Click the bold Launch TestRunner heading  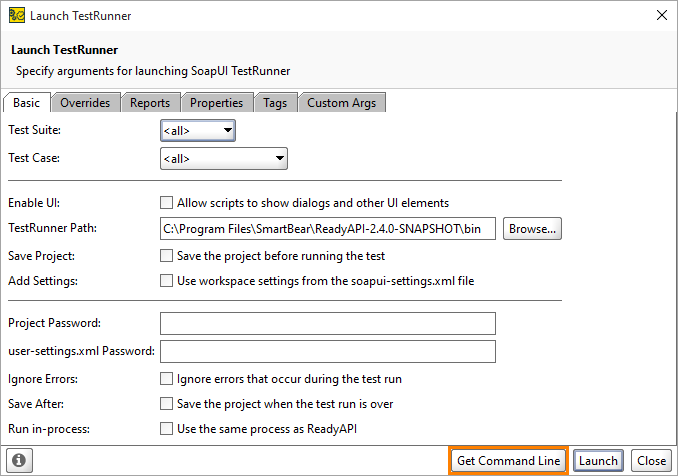click(64, 50)
